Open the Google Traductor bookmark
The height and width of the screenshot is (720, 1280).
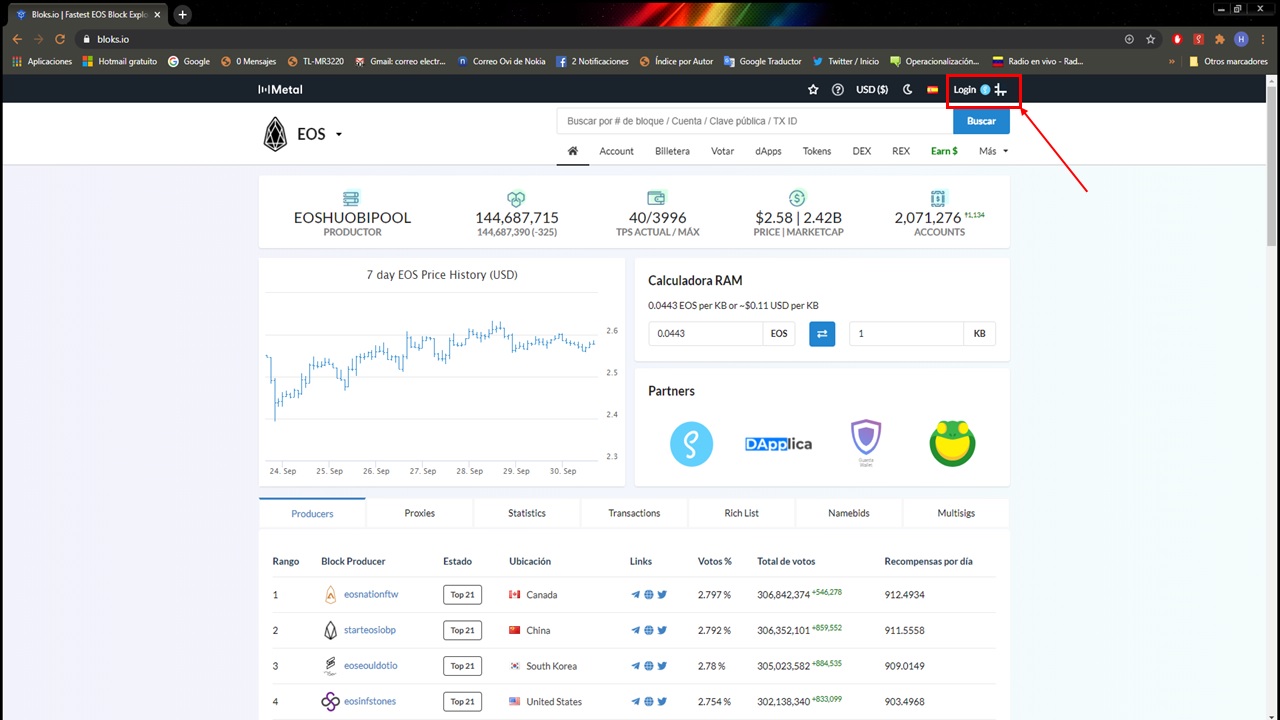(762, 61)
